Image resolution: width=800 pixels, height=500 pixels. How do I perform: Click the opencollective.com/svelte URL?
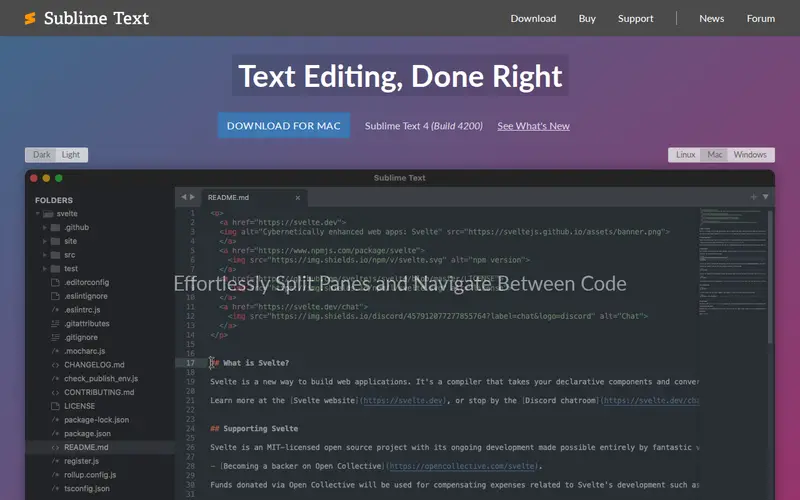(462, 466)
